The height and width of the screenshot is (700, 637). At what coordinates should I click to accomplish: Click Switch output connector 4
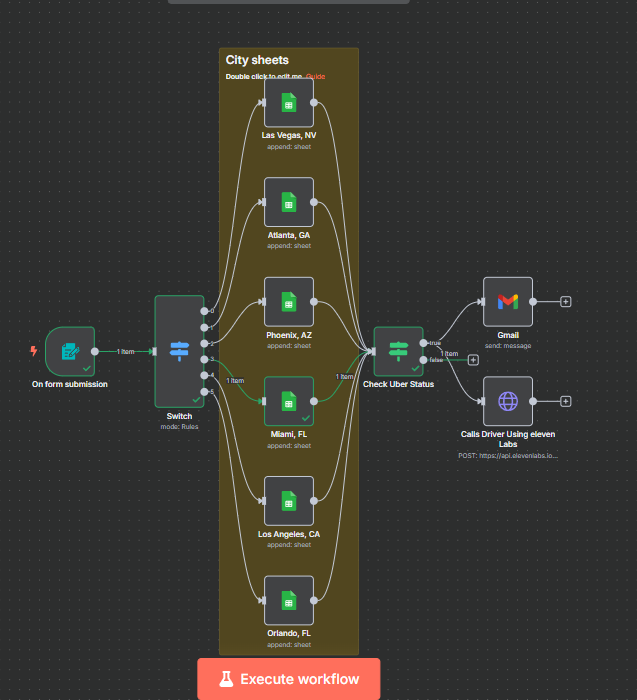pos(204,375)
